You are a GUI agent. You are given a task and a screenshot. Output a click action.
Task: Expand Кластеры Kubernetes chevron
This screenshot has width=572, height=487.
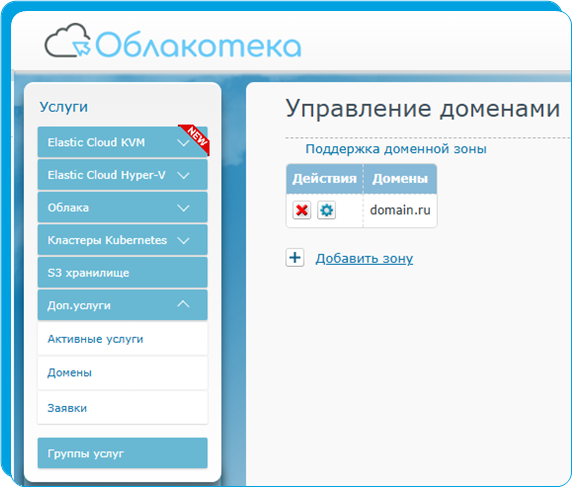click(x=183, y=240)
